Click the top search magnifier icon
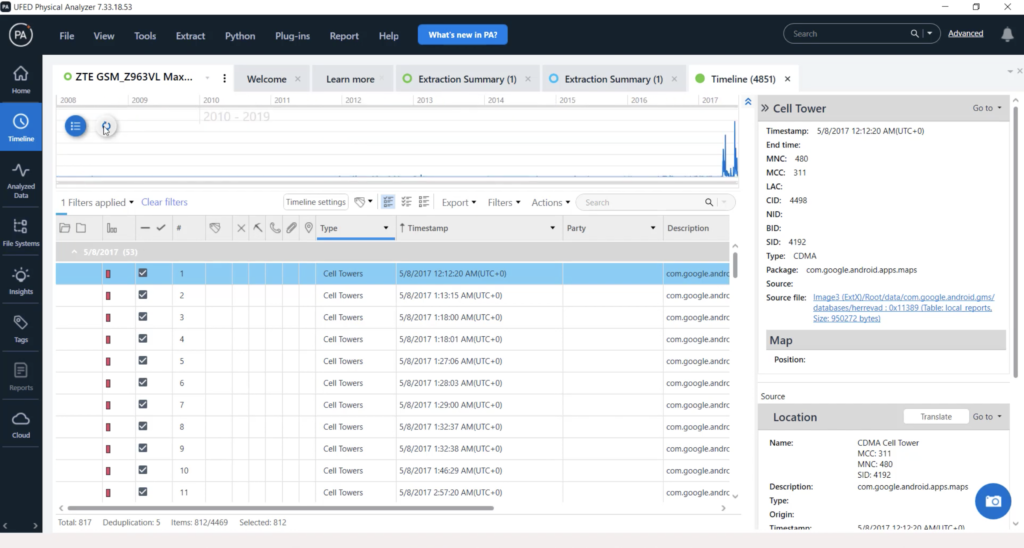The width and height of the screenshot is (1024, 548). 914,33
